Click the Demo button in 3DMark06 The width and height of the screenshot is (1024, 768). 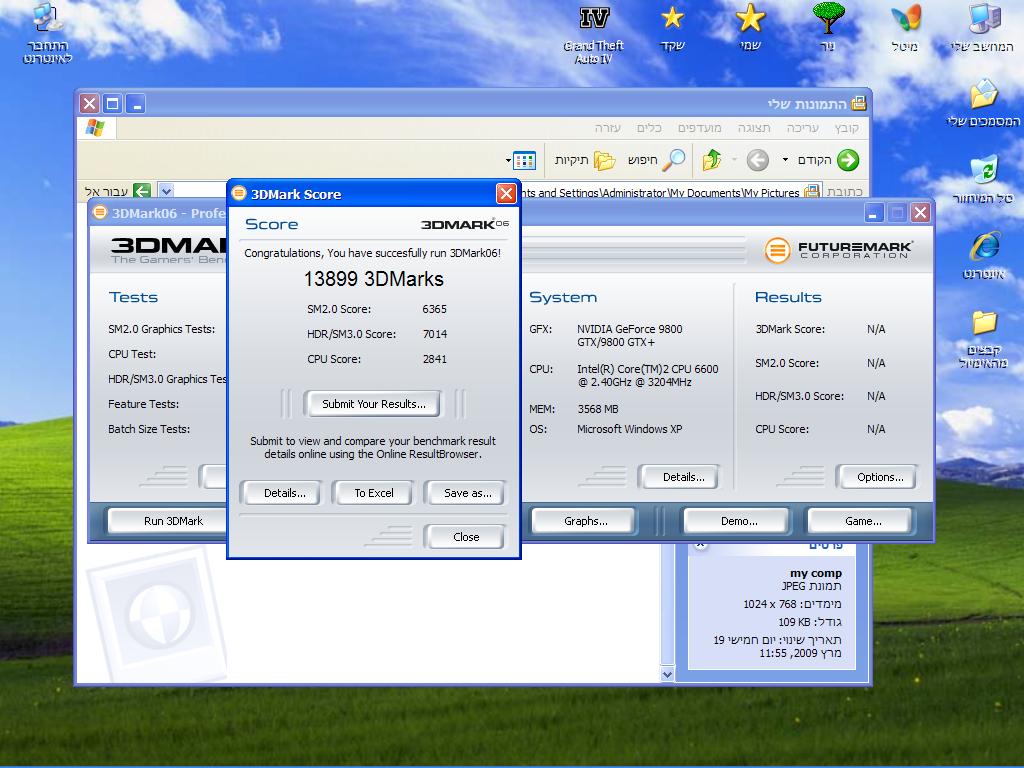[x=739, y=520]
